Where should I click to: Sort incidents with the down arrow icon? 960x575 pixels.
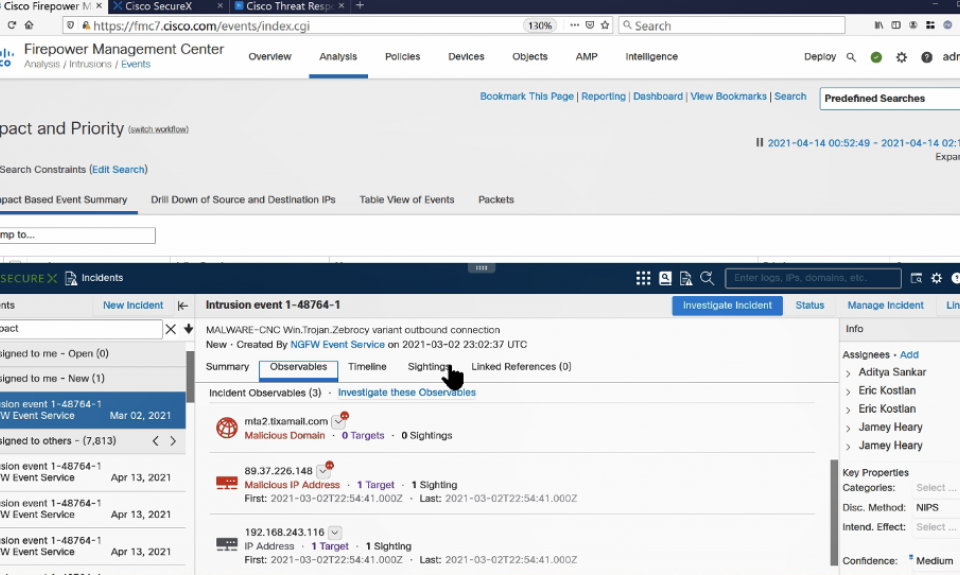click(189, 329)
